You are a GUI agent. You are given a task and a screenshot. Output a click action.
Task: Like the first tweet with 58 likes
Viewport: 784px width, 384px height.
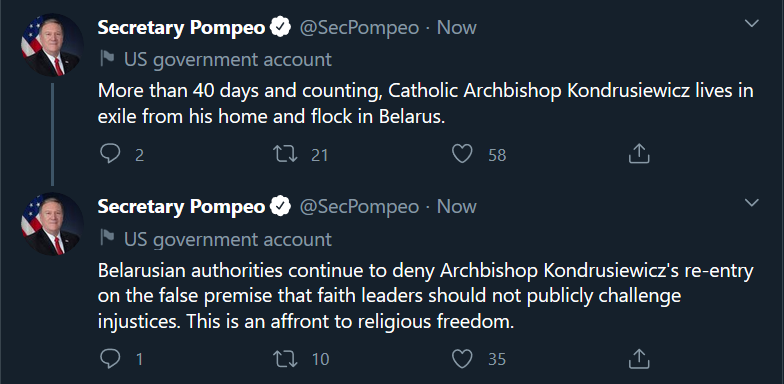pos(462,154)
